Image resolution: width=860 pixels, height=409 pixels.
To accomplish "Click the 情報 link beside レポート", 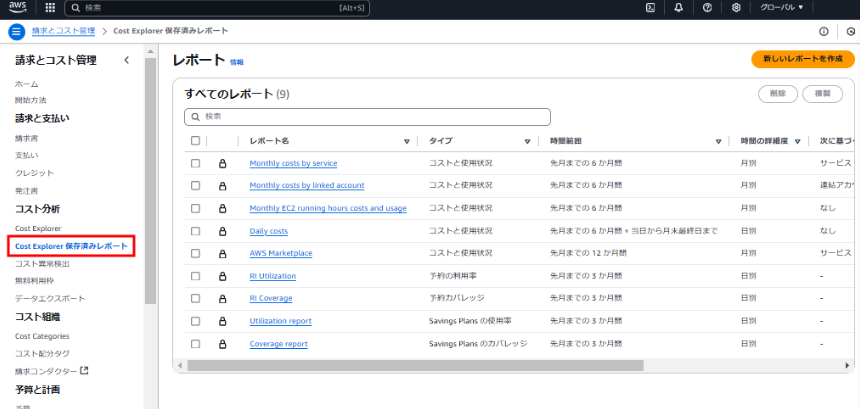I will tap(236, 63).
